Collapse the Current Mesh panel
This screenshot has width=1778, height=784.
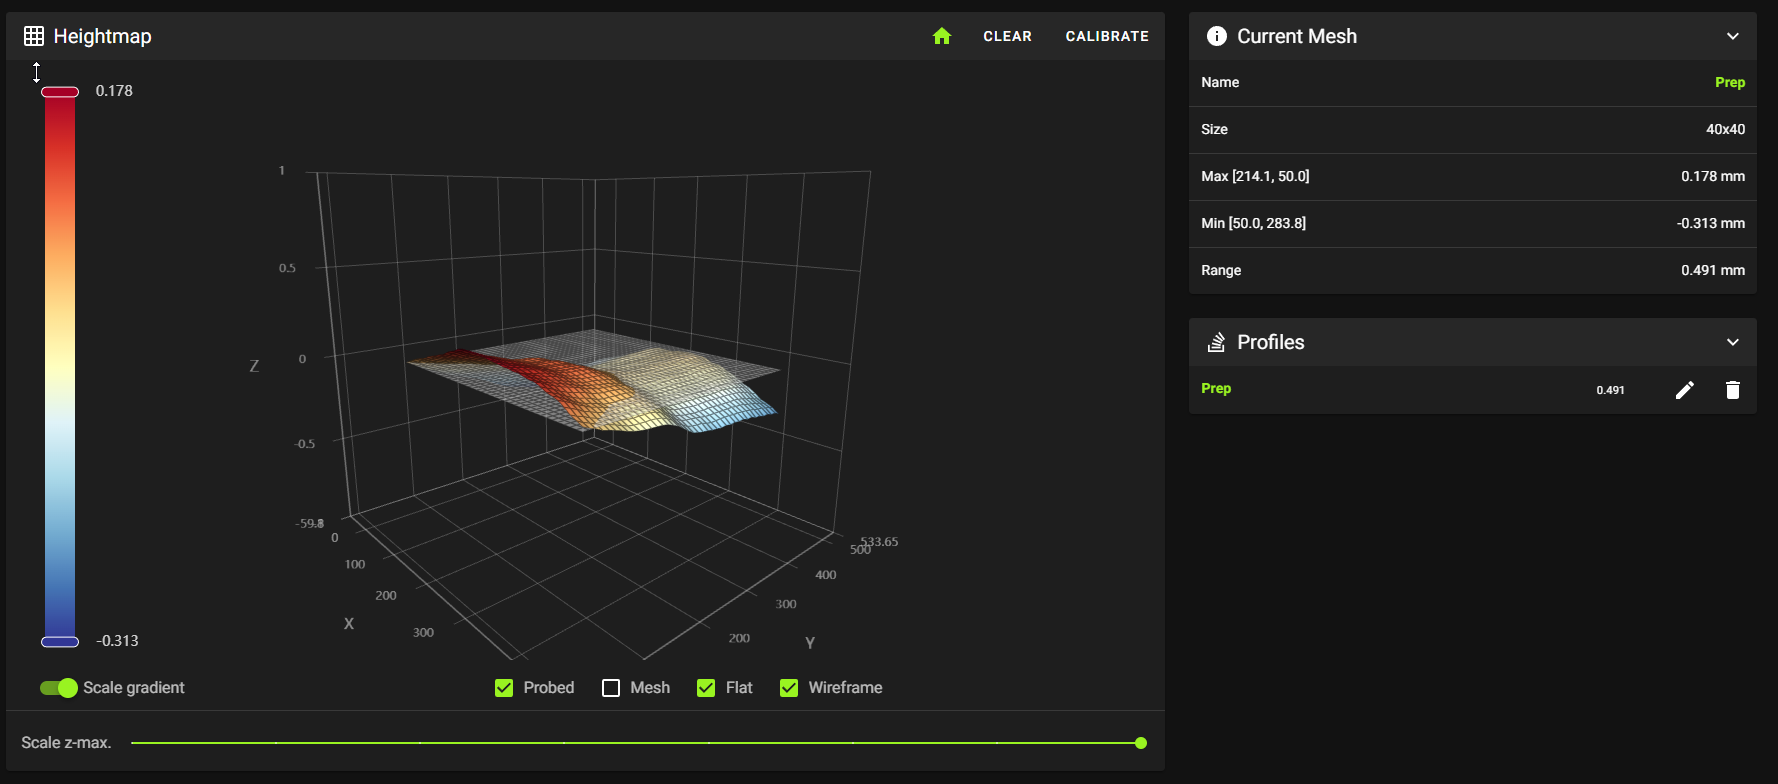click(x=1733, y=36)
